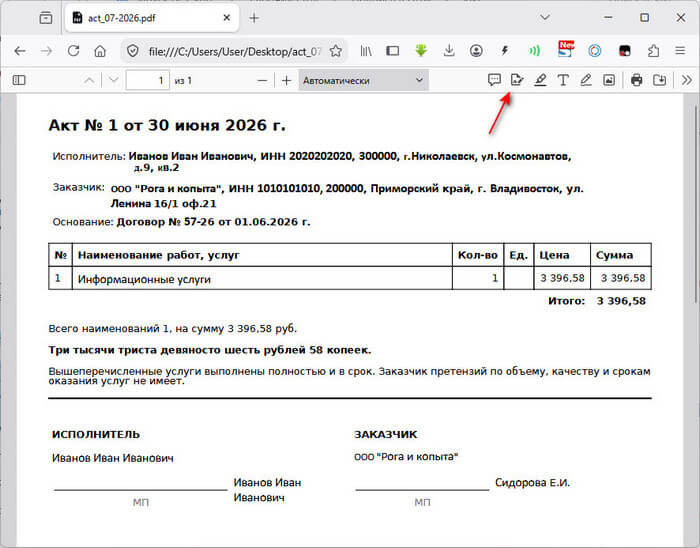
Task: Save the PDF document
Action: [659, 80]
